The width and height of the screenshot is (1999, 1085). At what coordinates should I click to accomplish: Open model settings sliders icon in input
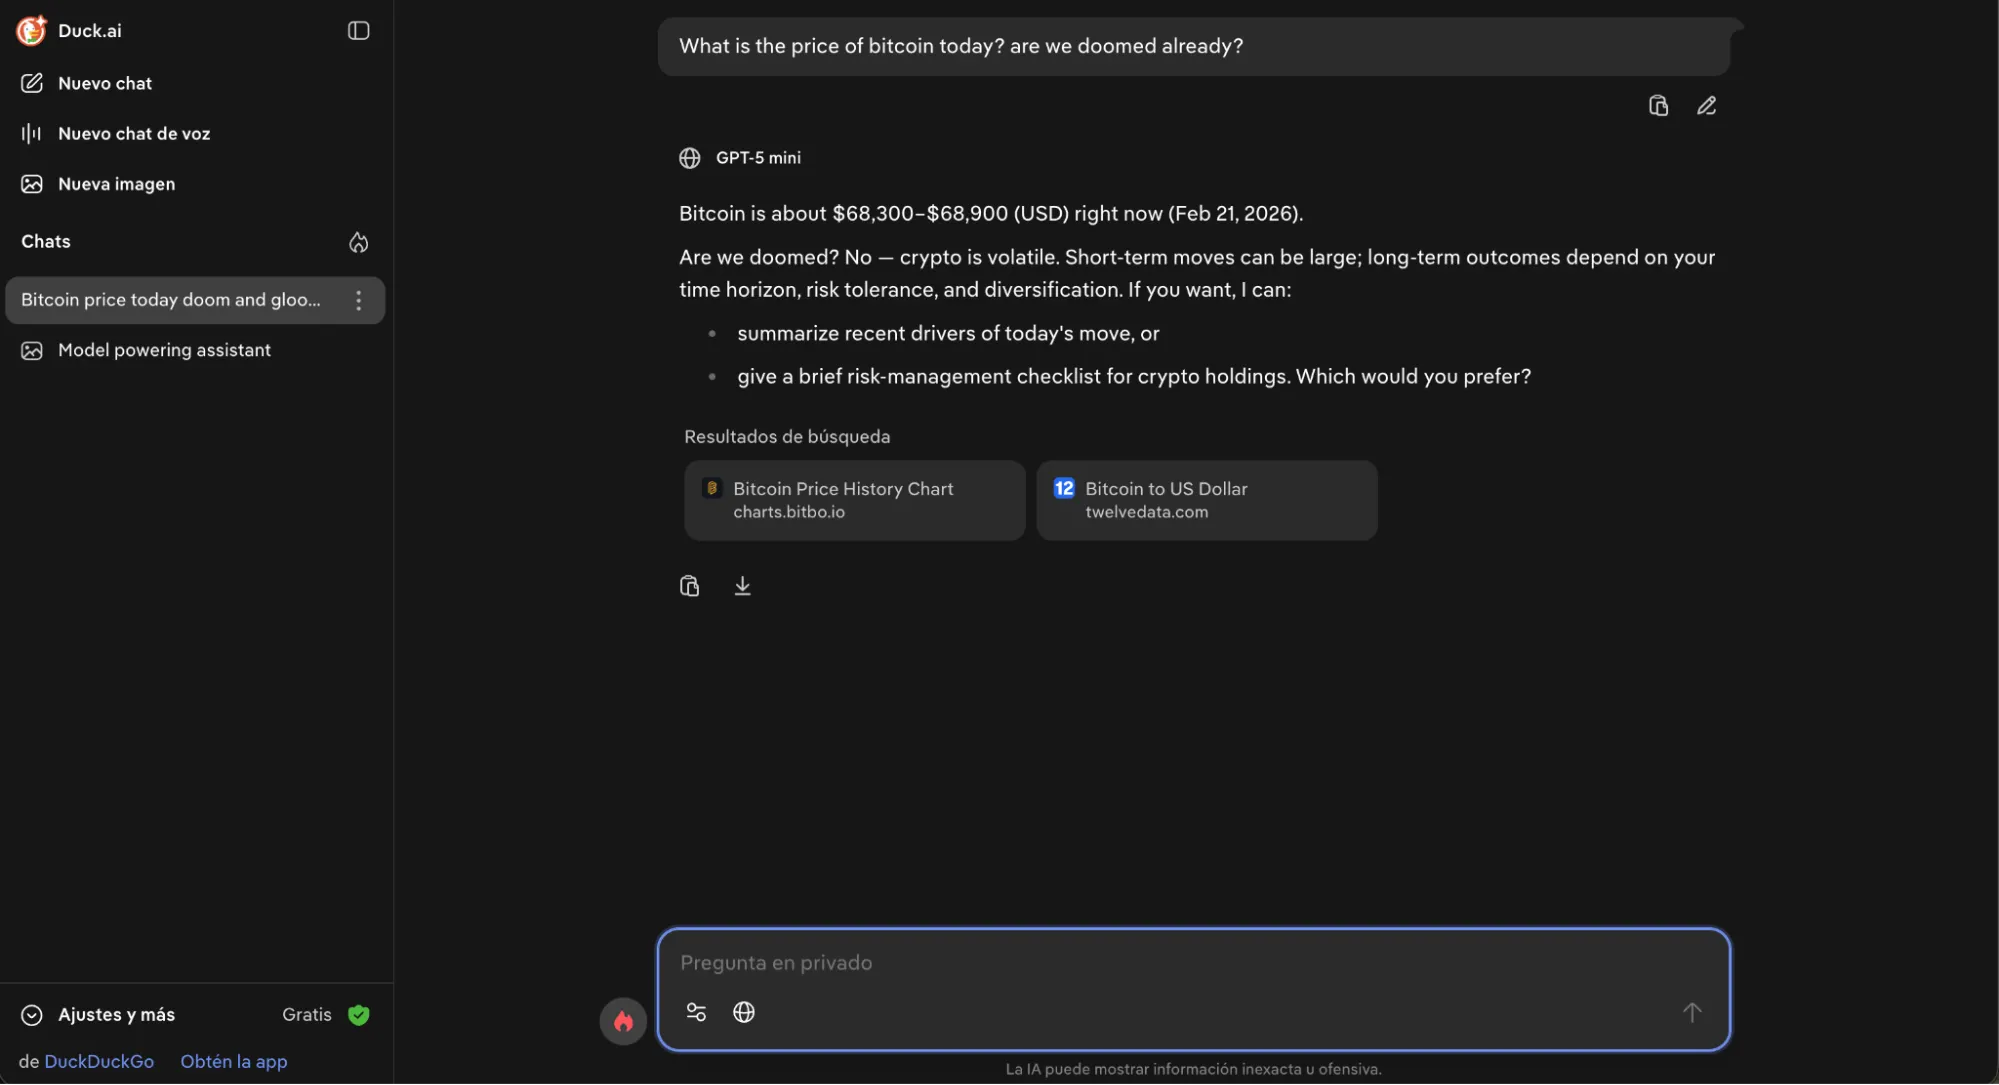point(696,1012)
